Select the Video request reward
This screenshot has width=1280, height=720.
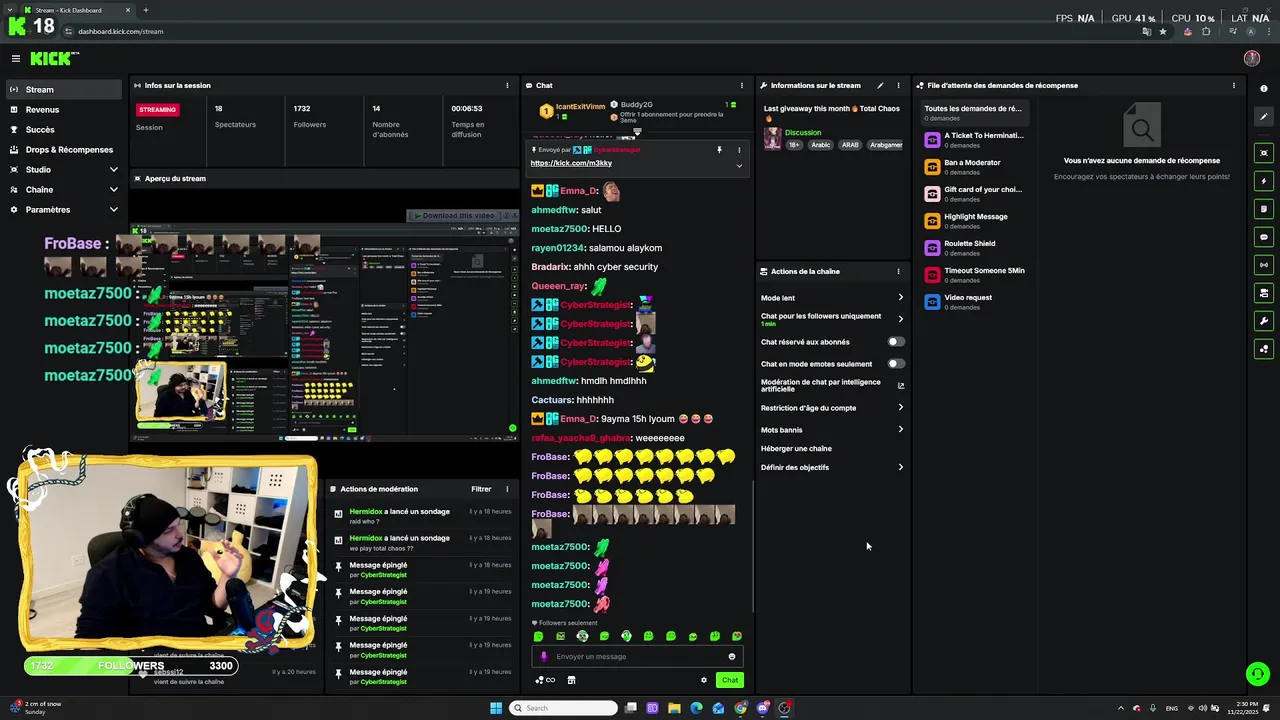976,301
